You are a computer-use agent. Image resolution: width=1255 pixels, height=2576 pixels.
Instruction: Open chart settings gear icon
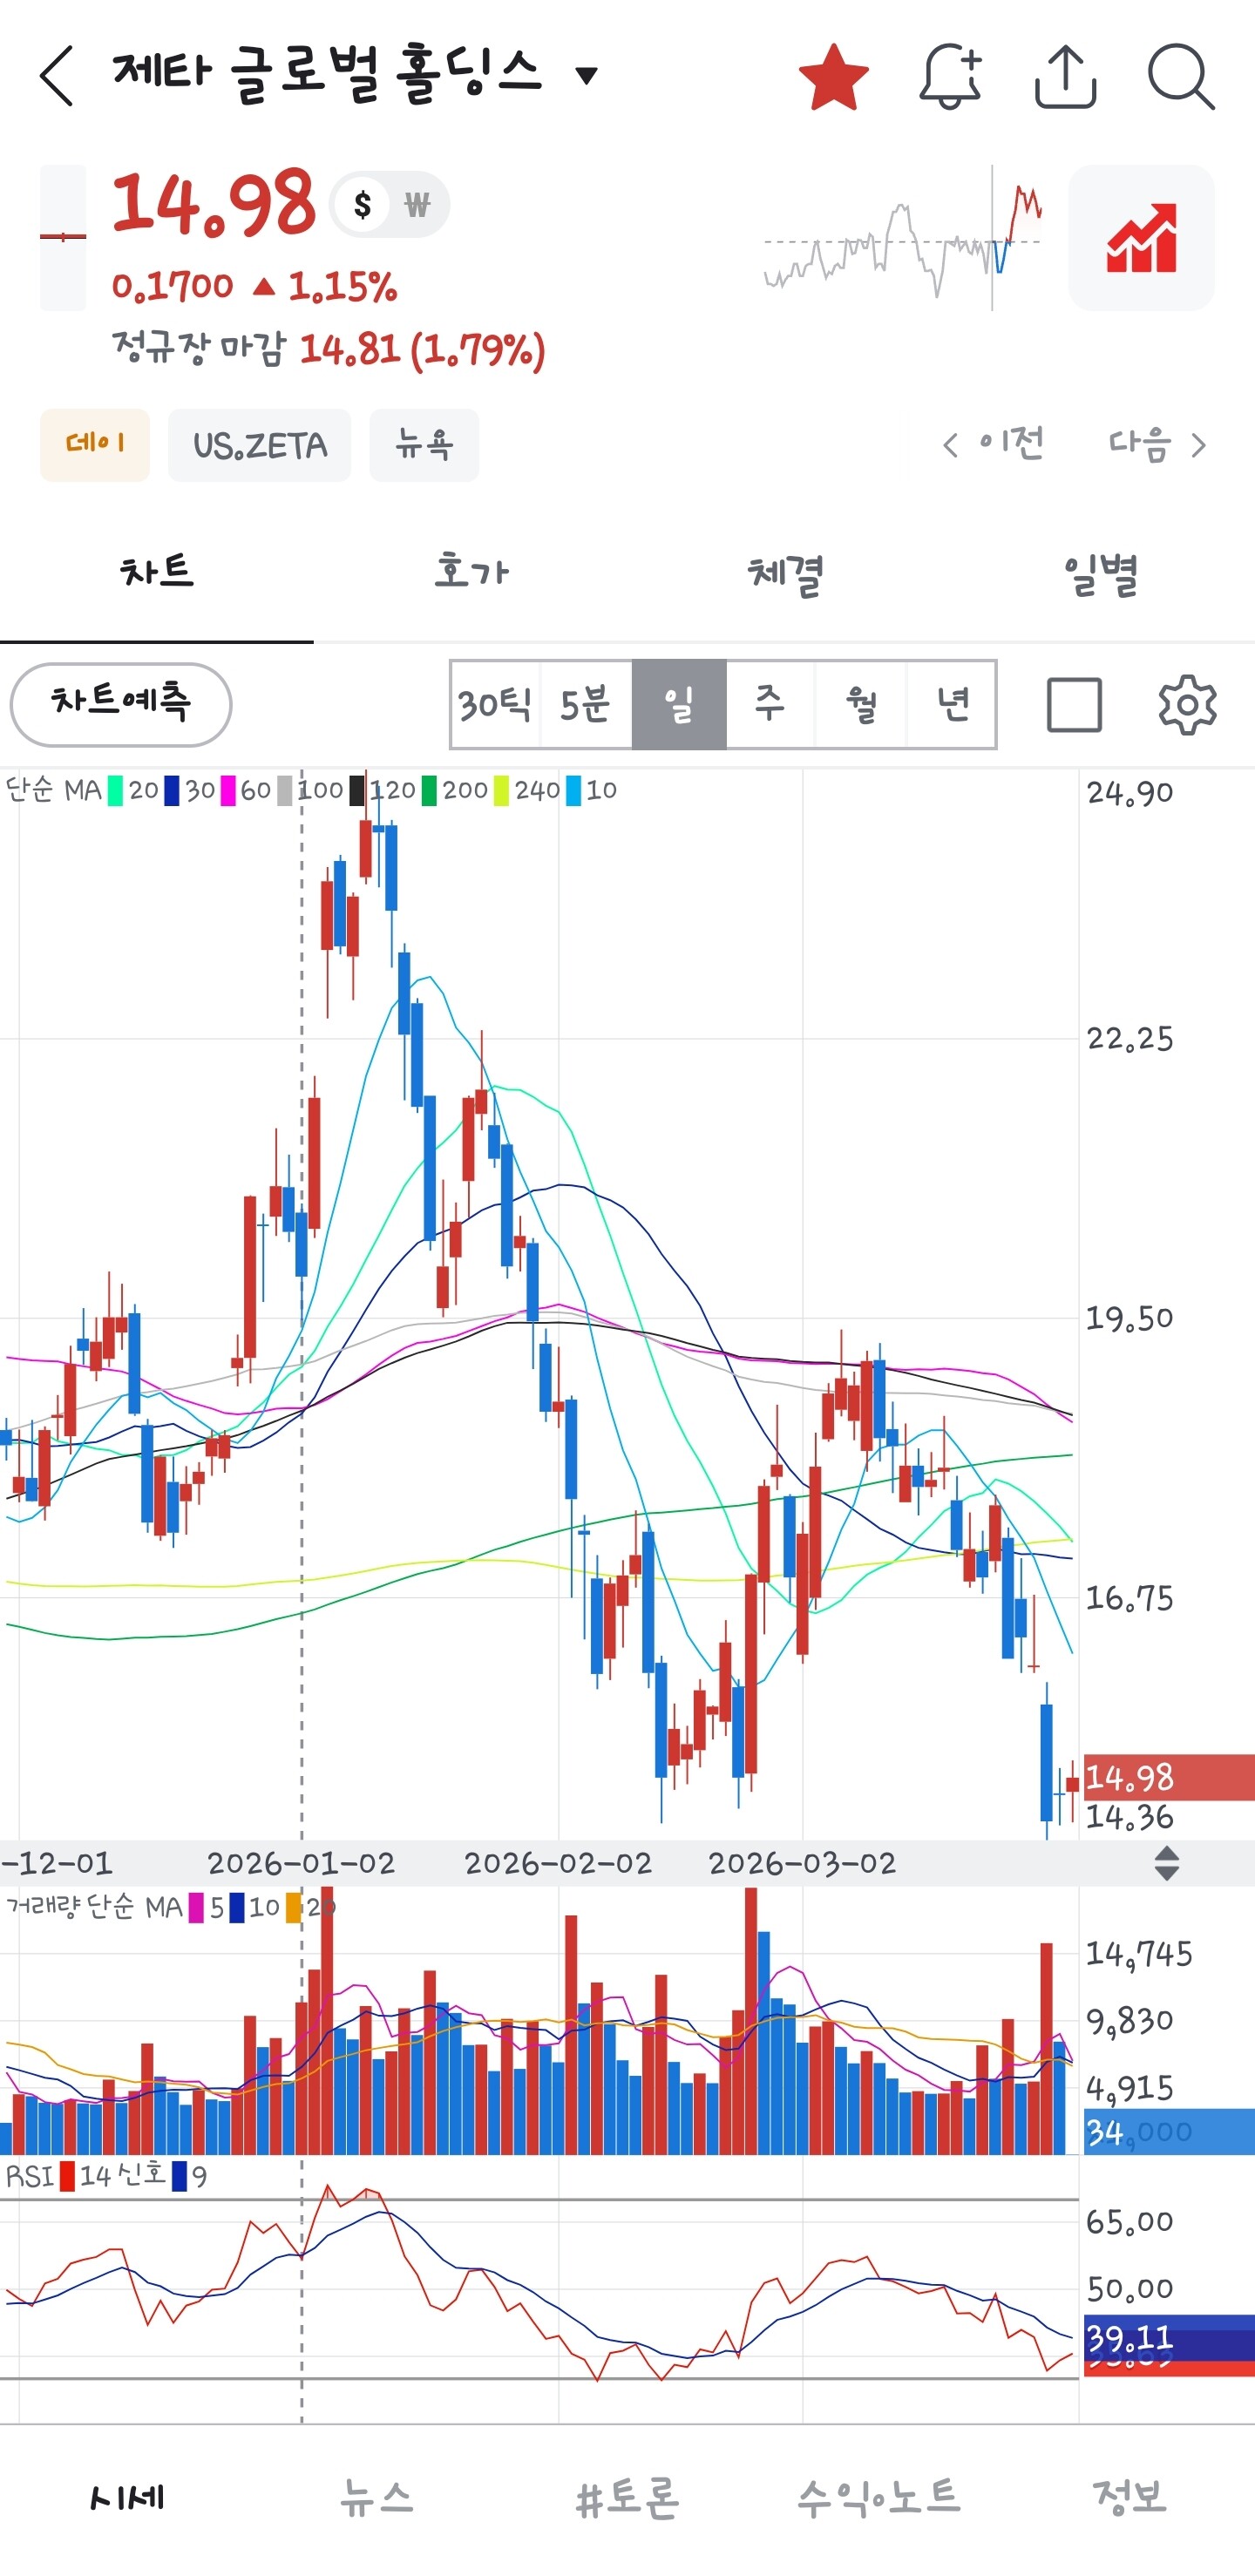(x=1187, y=704)
